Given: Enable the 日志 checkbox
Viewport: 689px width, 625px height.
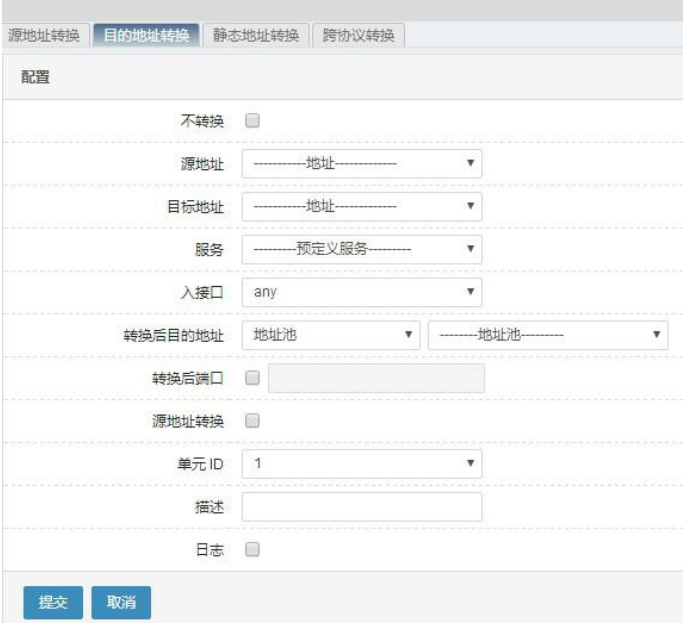Looking at the screenshot, I should 252,549.
